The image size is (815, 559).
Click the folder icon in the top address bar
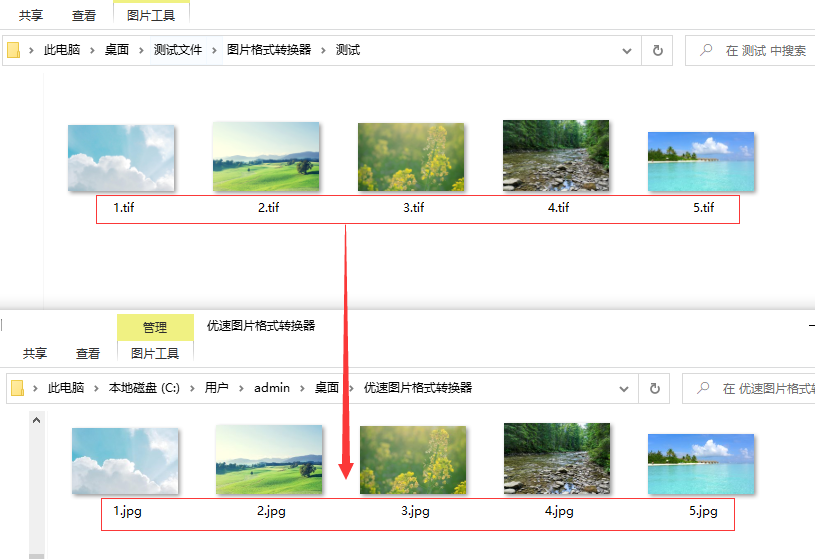coord(14,50)
